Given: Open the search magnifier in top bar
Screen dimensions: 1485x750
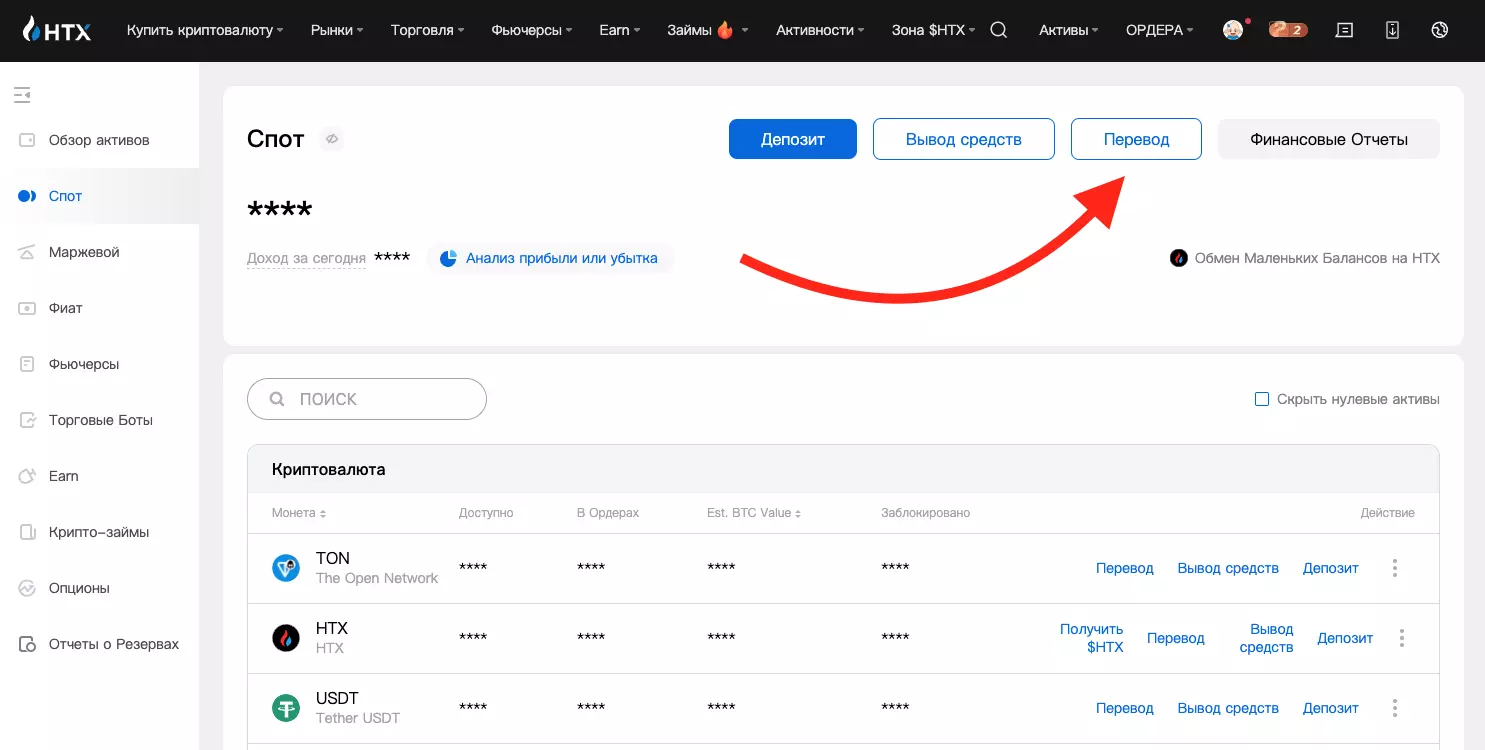Looking at the screenshot, I should click(x=998, y=30).
